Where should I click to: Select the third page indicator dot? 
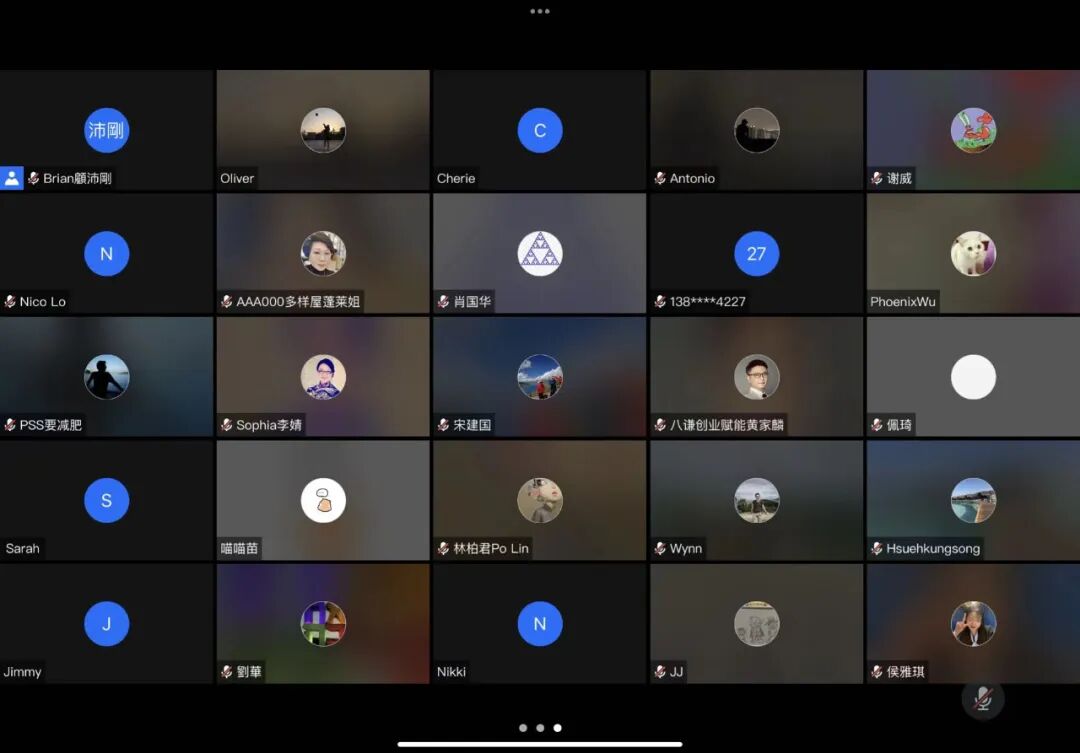557,728
